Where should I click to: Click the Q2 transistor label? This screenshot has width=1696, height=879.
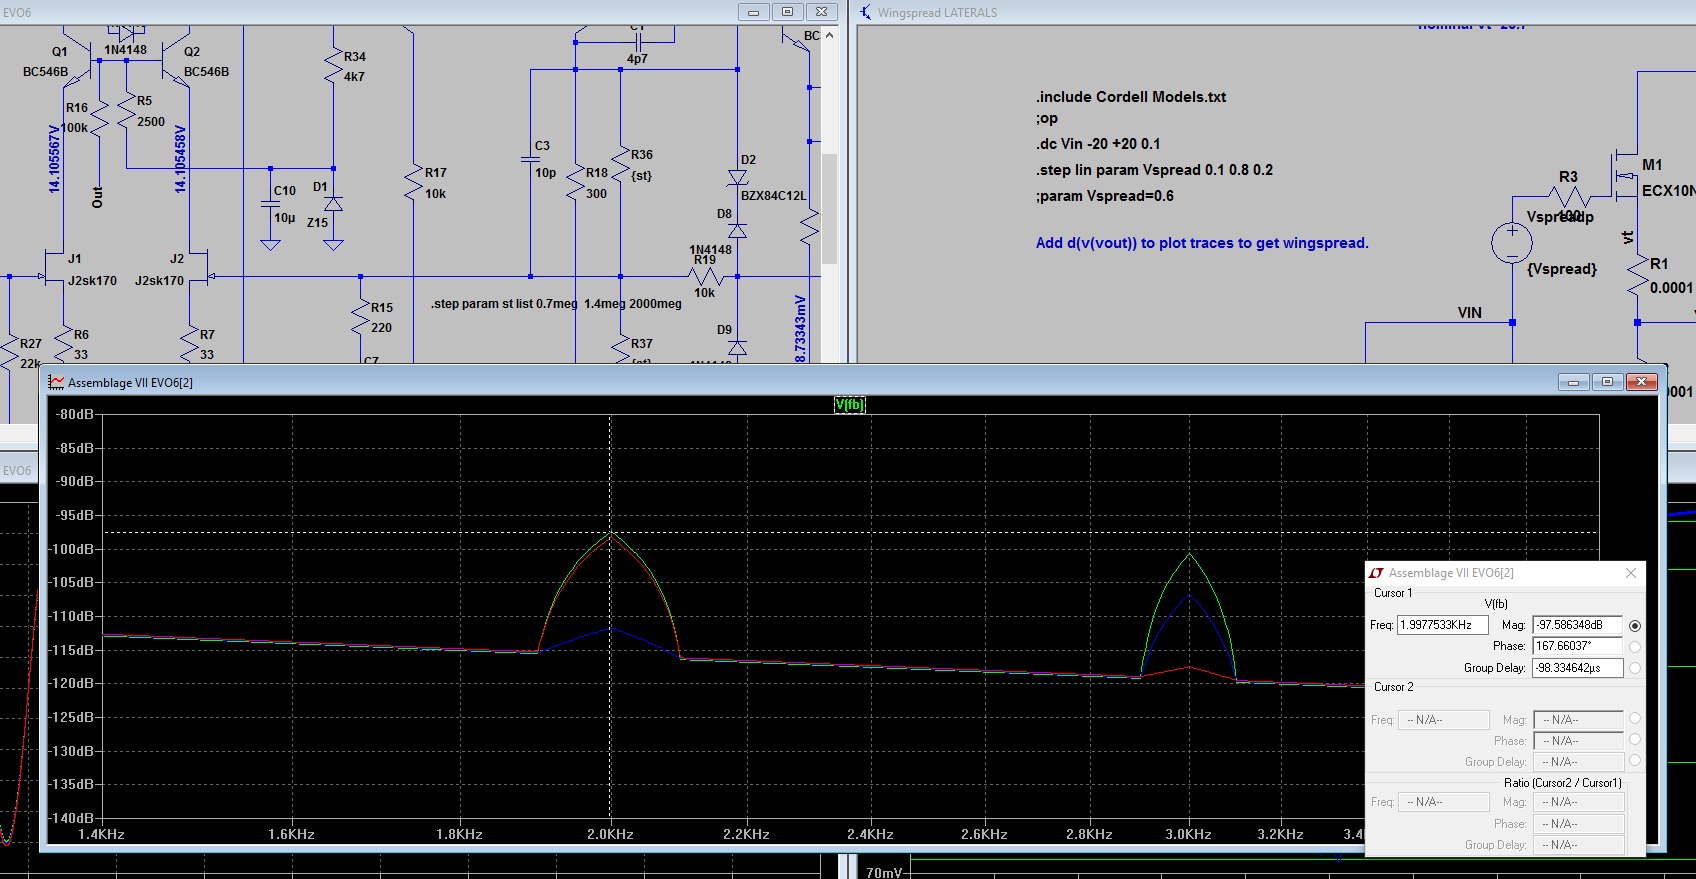pos(192,52)
